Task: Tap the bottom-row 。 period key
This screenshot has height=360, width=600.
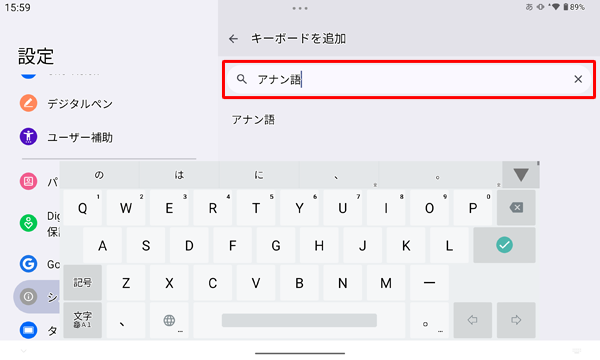Action: click(429, 320)
